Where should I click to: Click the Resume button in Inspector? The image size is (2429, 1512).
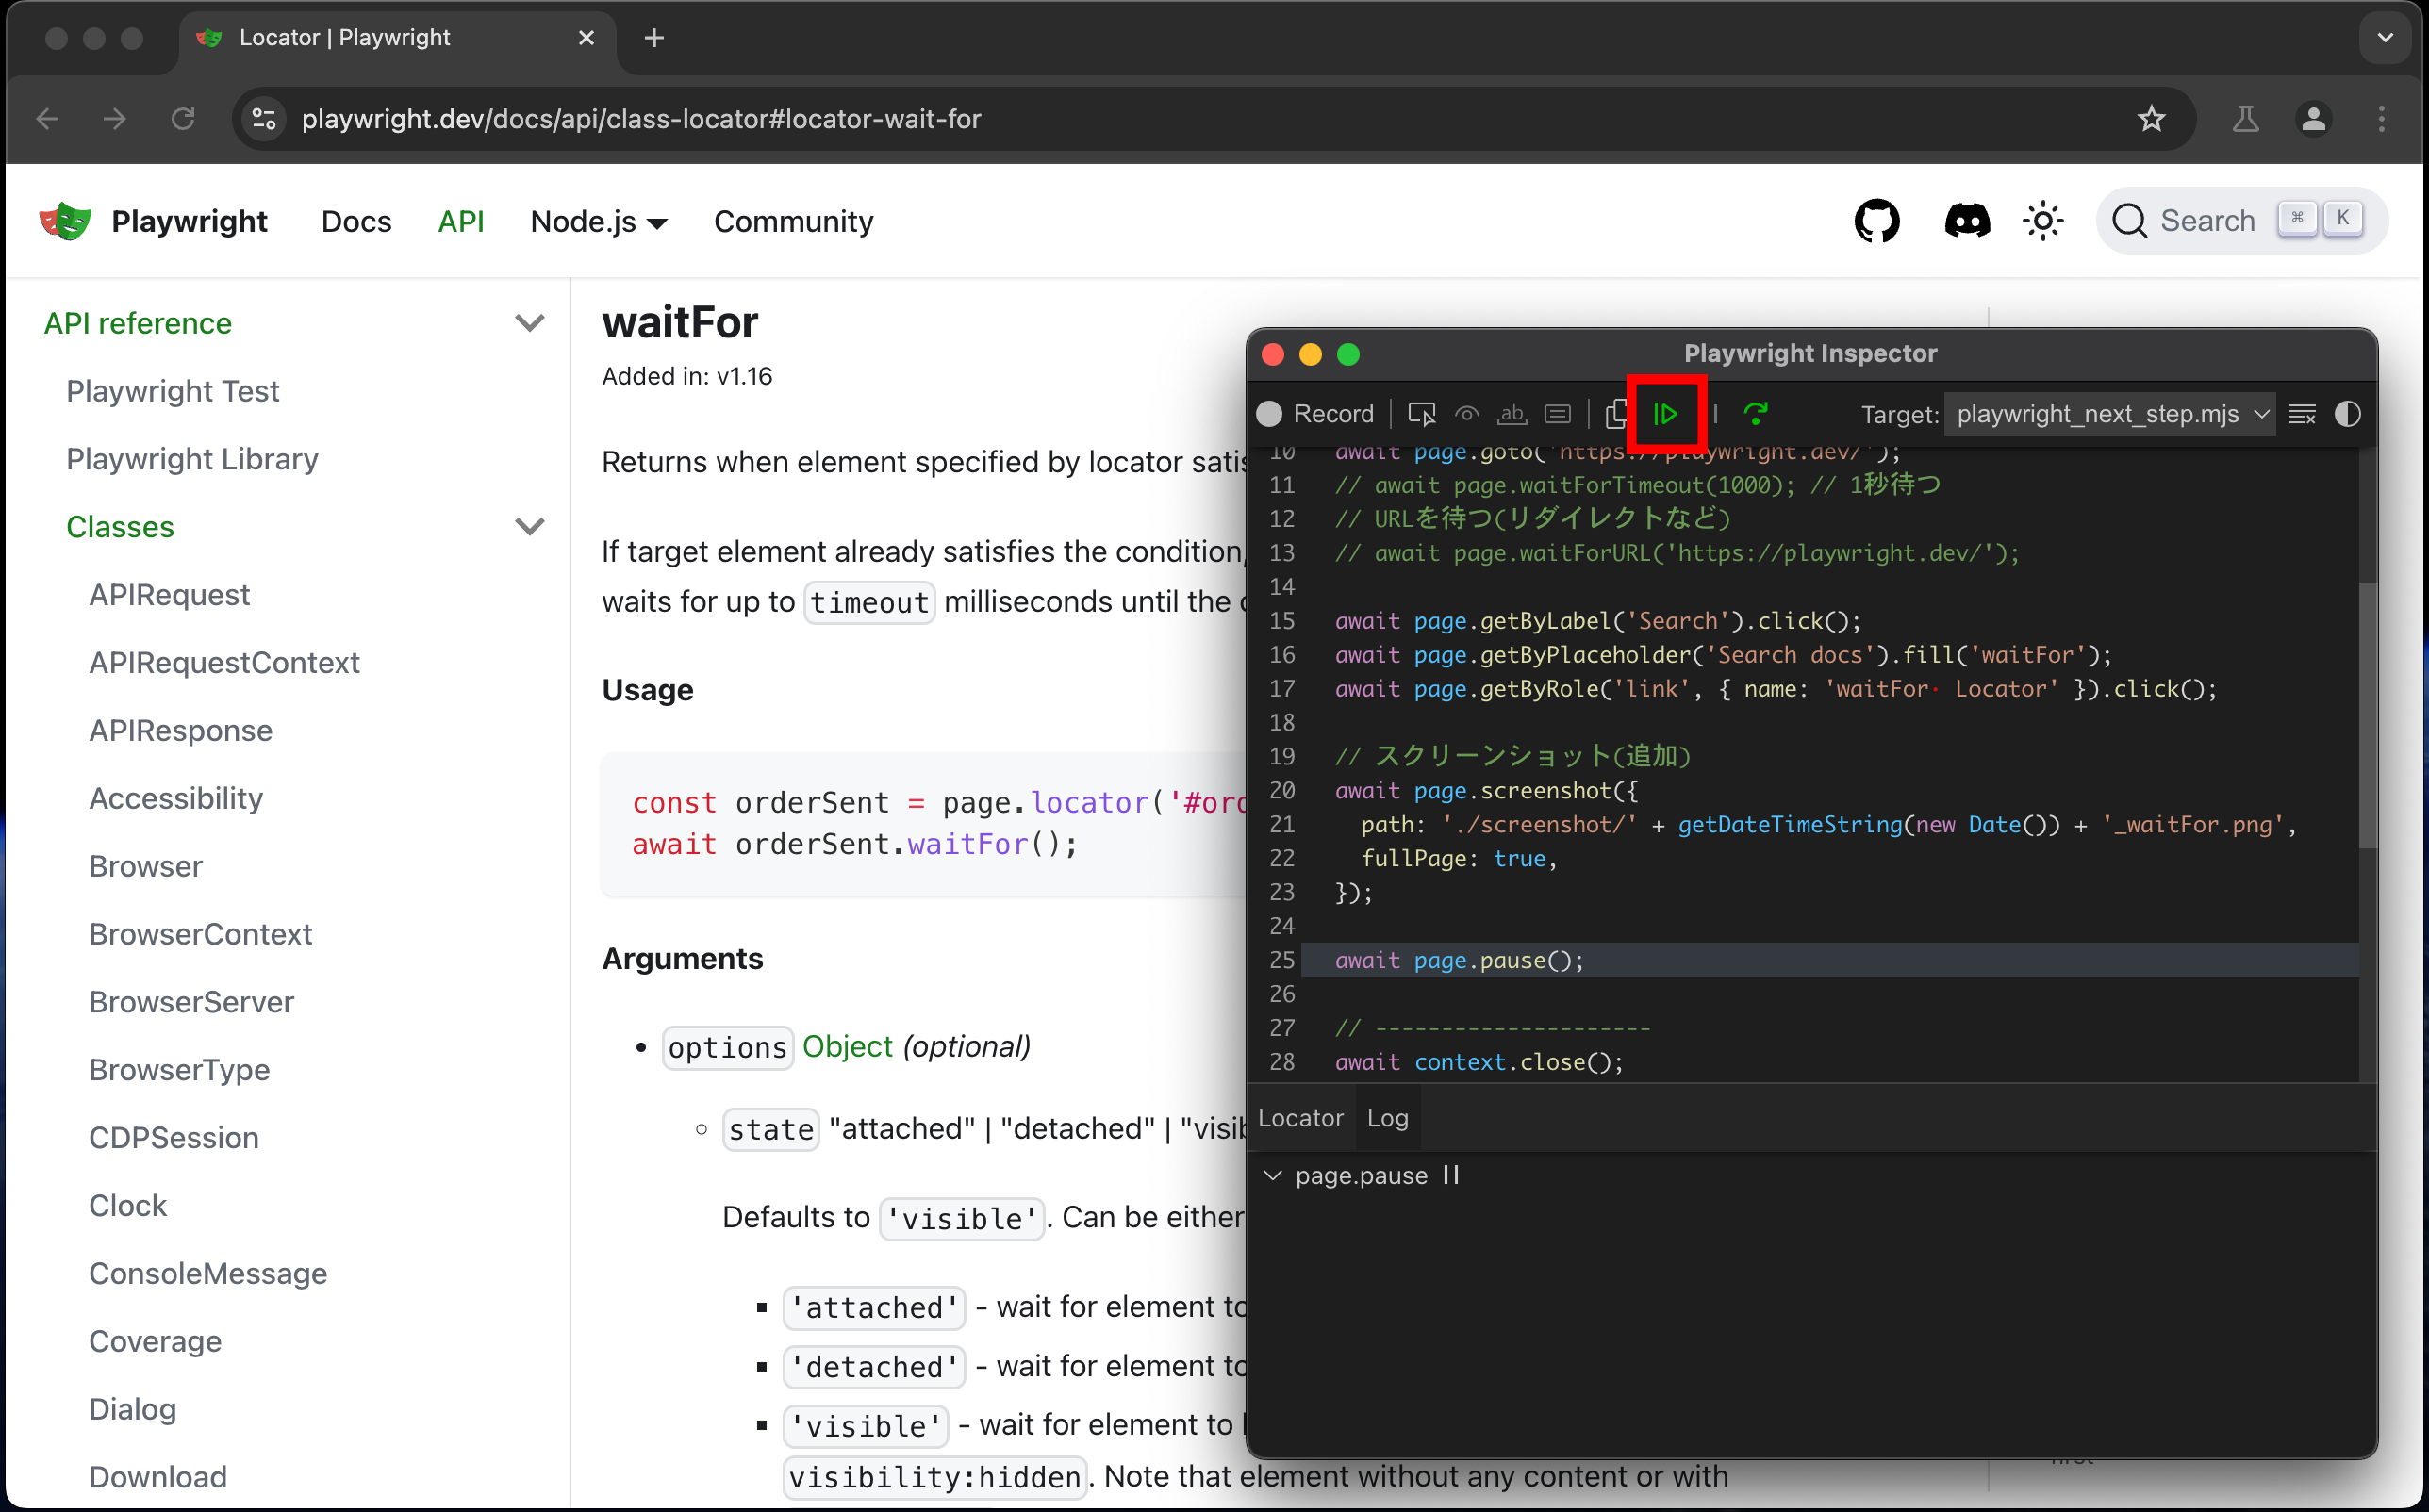point(1665,414)
